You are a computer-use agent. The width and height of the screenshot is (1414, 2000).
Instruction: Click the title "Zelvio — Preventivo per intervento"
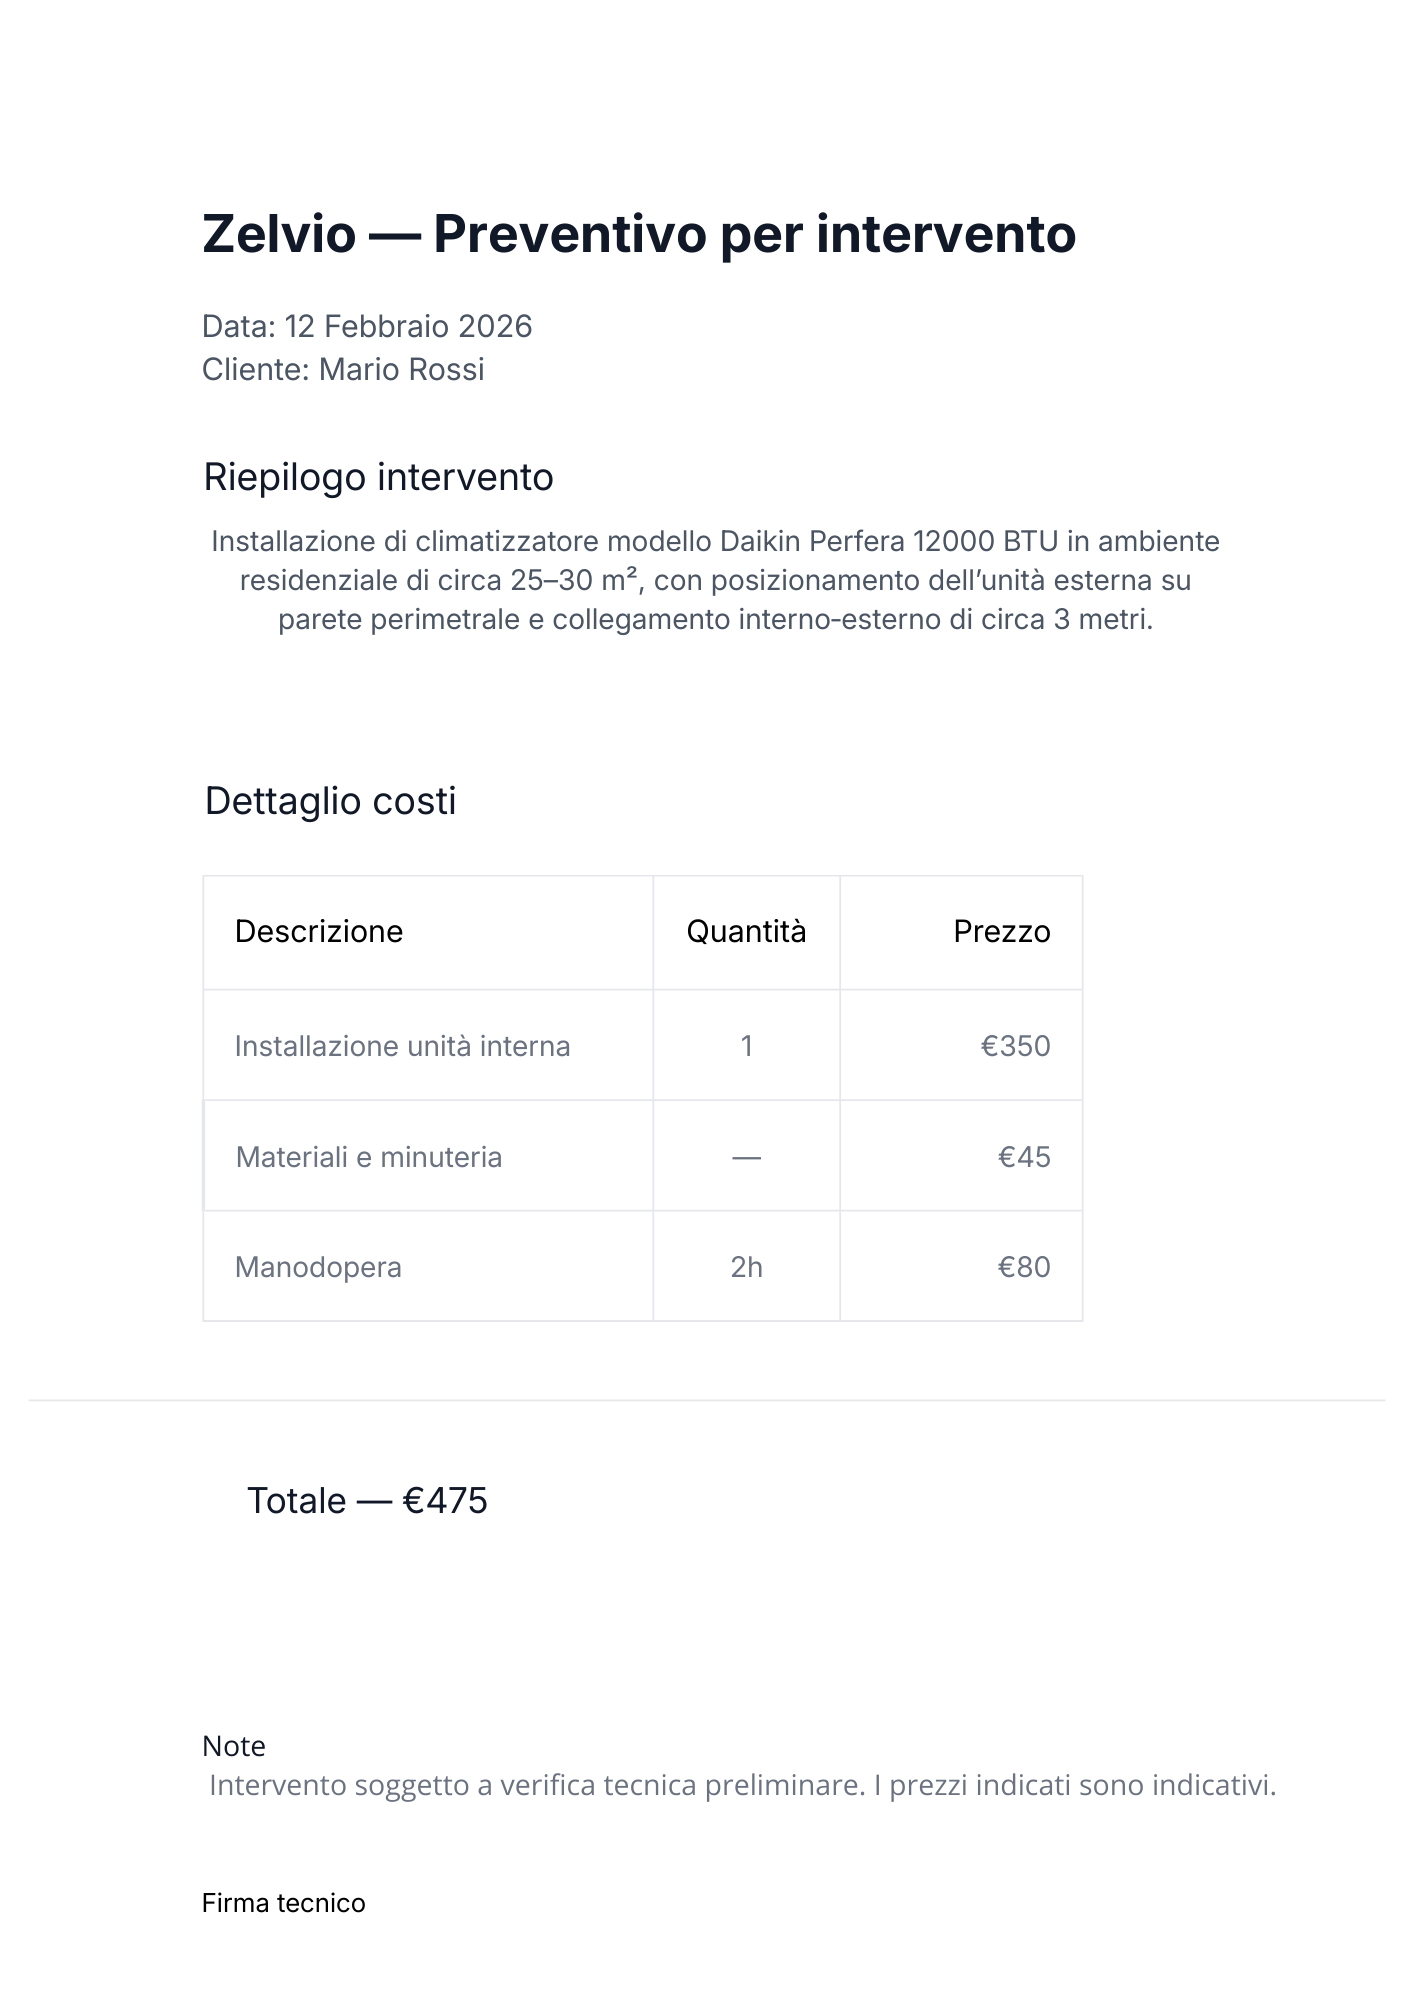click(x=638, y=234)
